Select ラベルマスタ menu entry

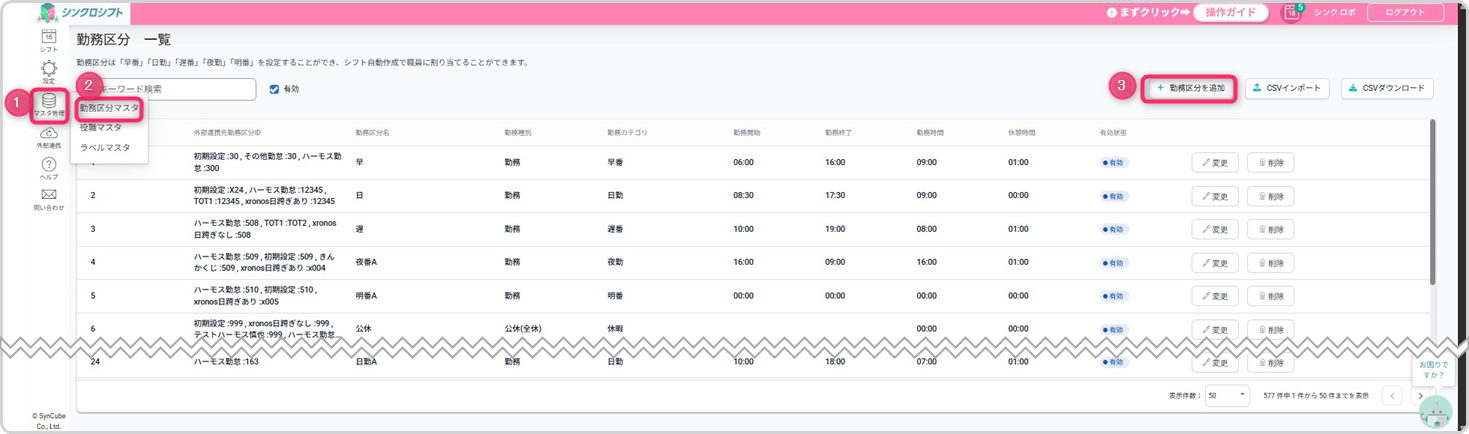tap(105, 147)
